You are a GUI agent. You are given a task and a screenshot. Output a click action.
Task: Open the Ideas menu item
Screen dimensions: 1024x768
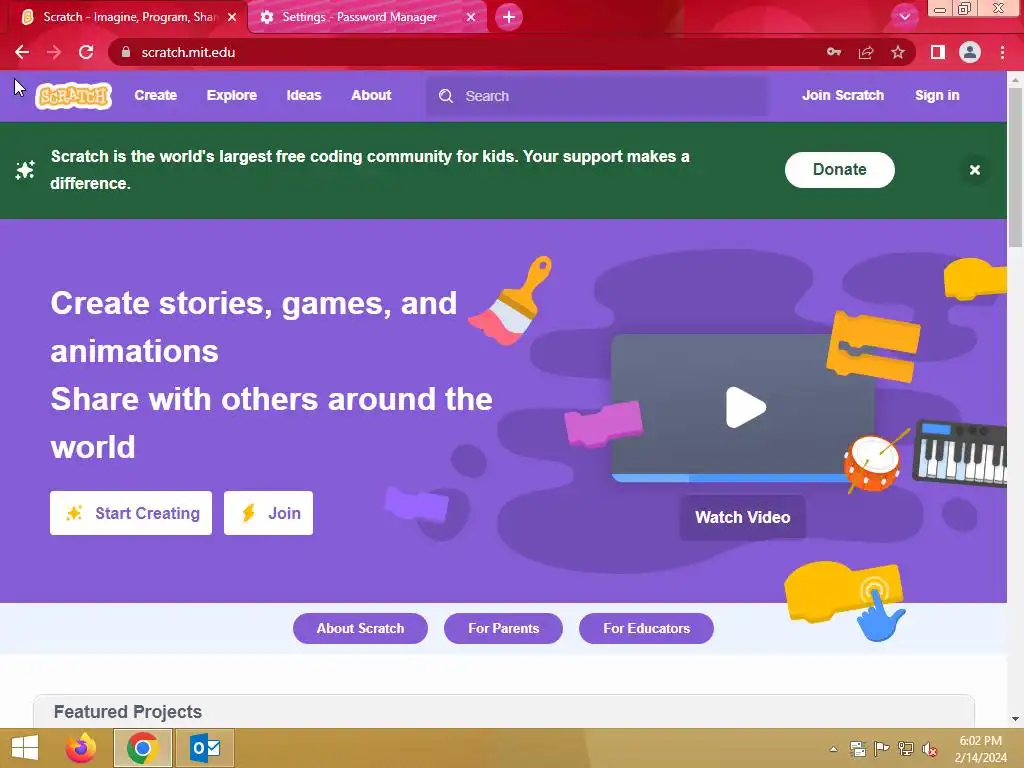(x=304, y=95)
